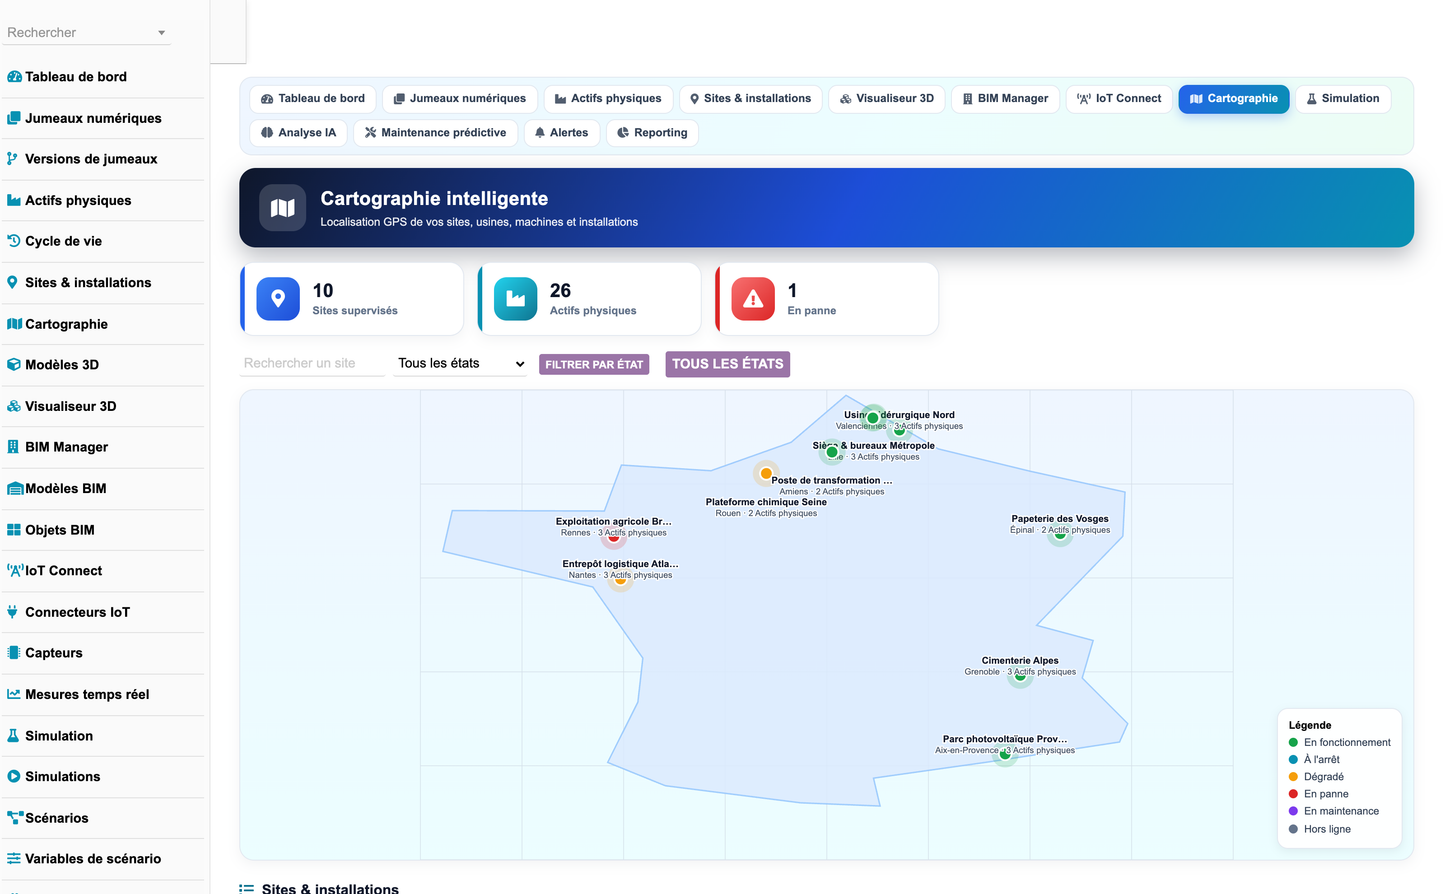Open the Actifs physiques tab
1445x894 pixels.
(609, 99)
